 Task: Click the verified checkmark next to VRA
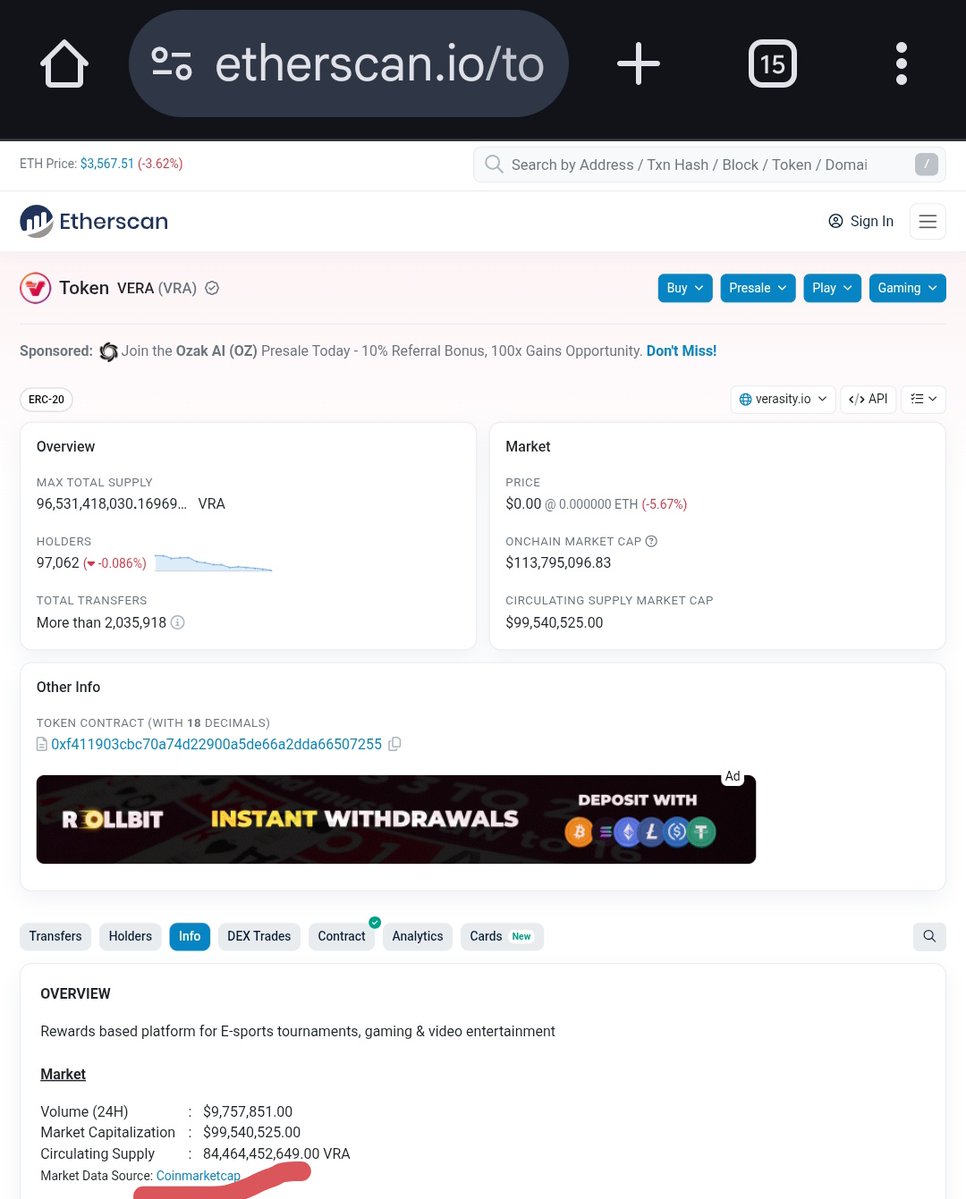(x=212, y=288)
